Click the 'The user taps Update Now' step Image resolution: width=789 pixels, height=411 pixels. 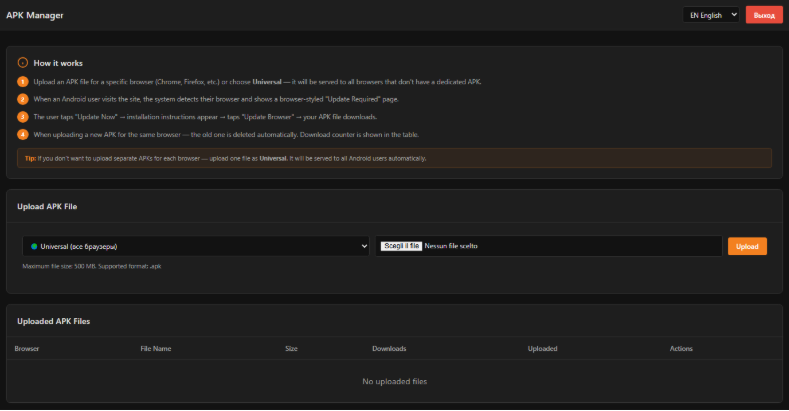tap(205, 117)
